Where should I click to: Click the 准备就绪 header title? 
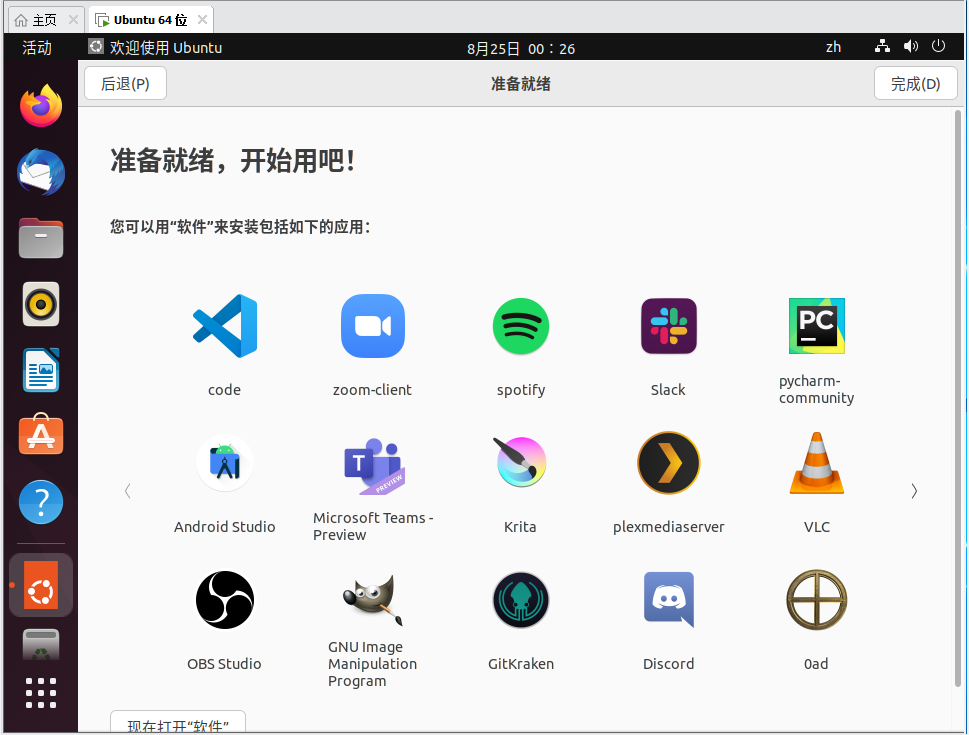[520, 84]
